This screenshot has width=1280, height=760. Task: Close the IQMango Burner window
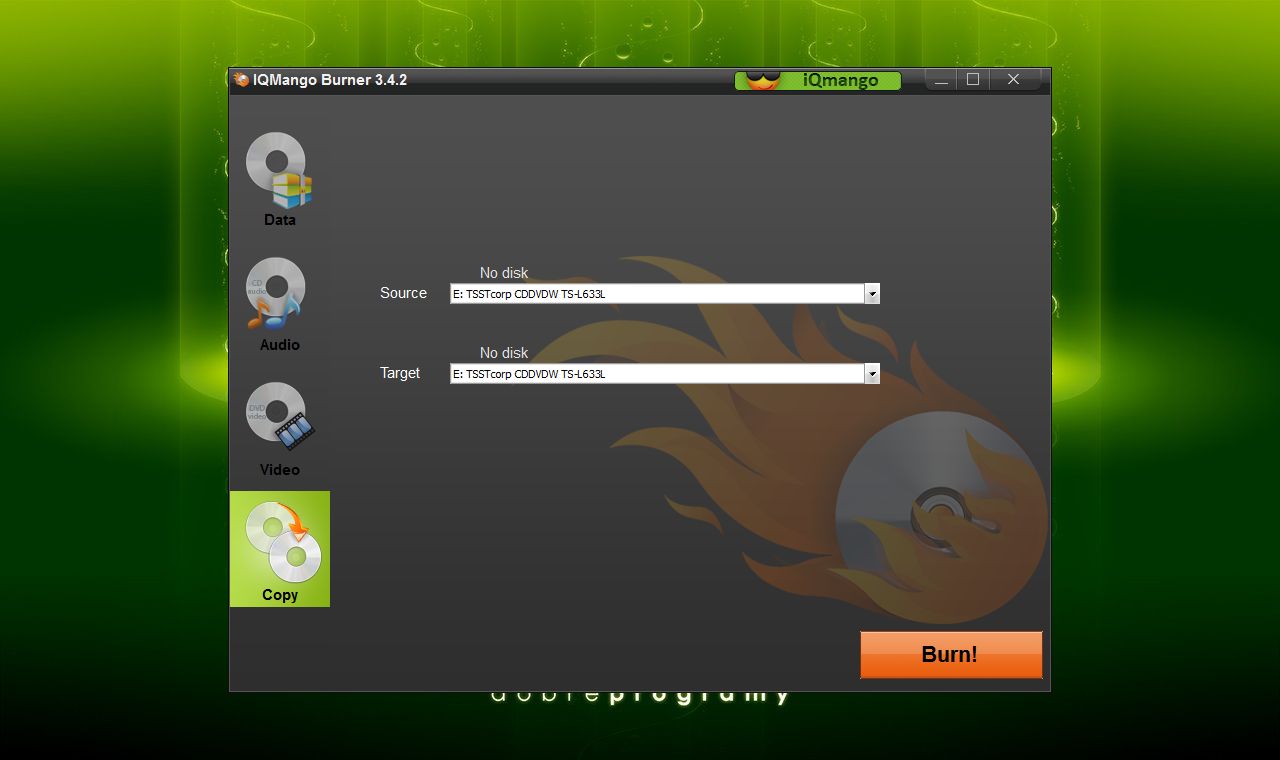tap(1014, 80)
